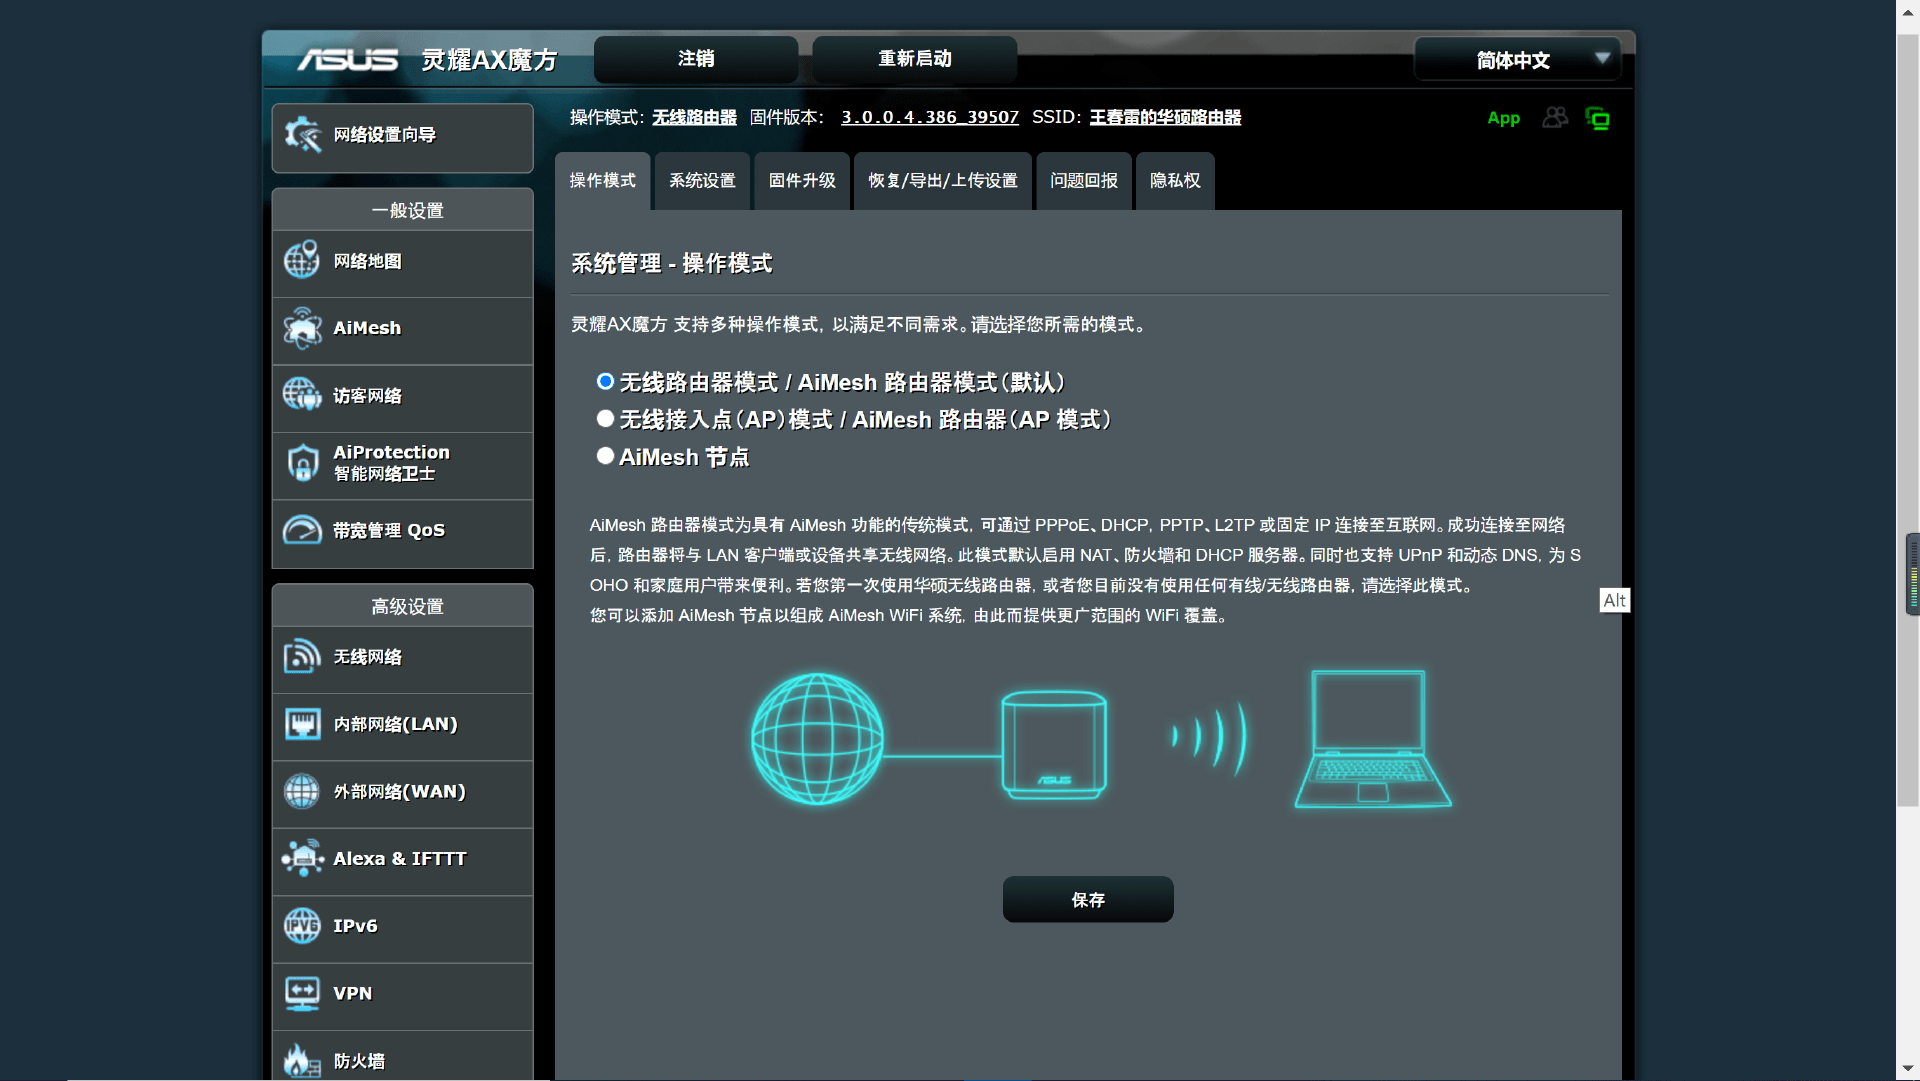Open firmware version 3.0.0.4.386_39507 link

point(930,117)
